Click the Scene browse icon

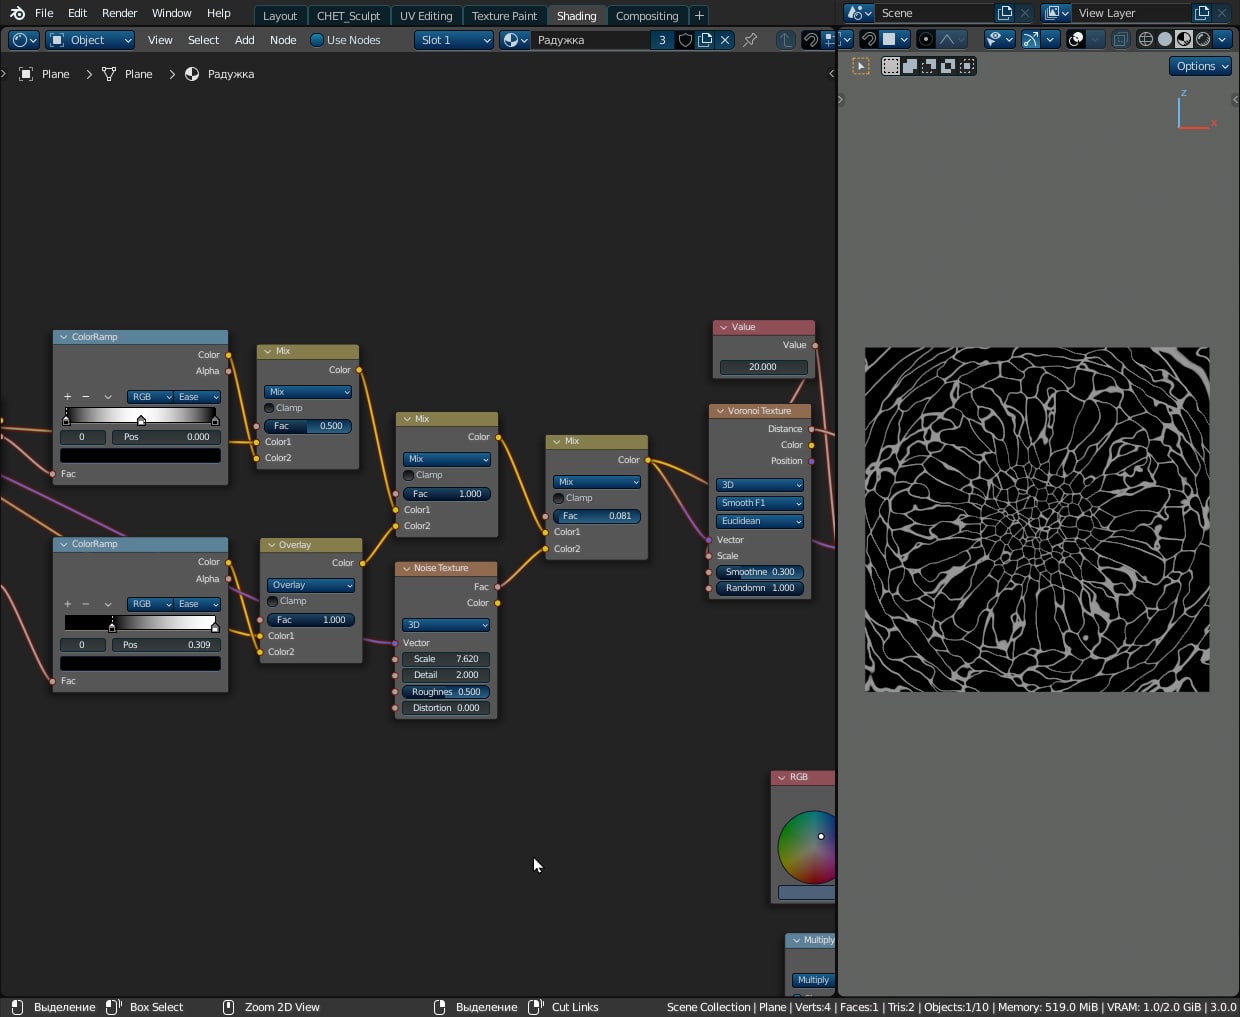click(x=859, y=13)
